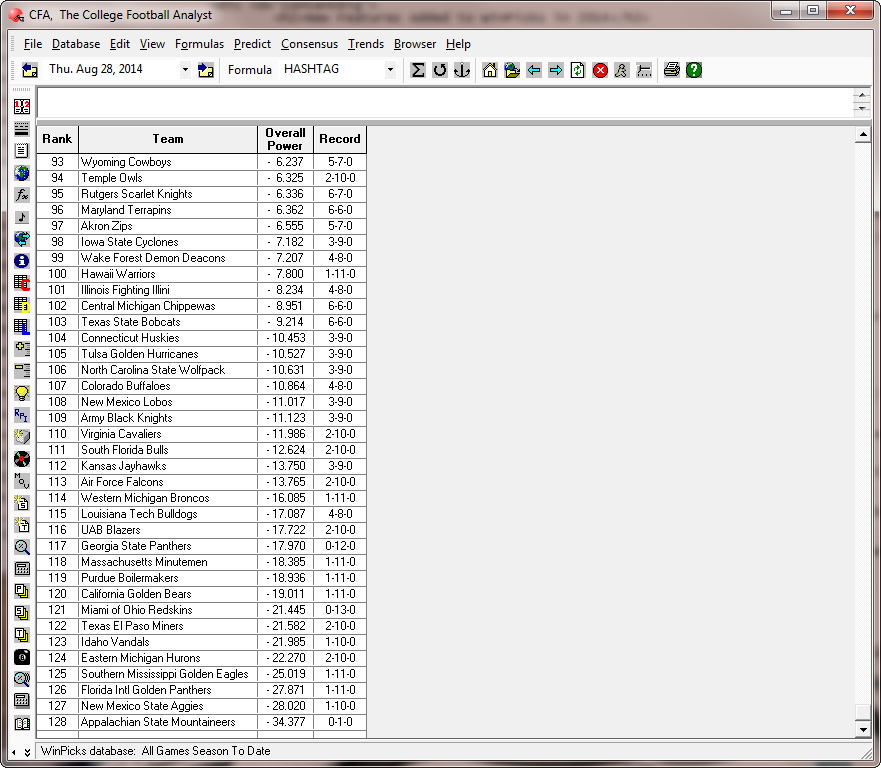
Task: Select the Hawaii Warriors team cell
Action: 168,274
